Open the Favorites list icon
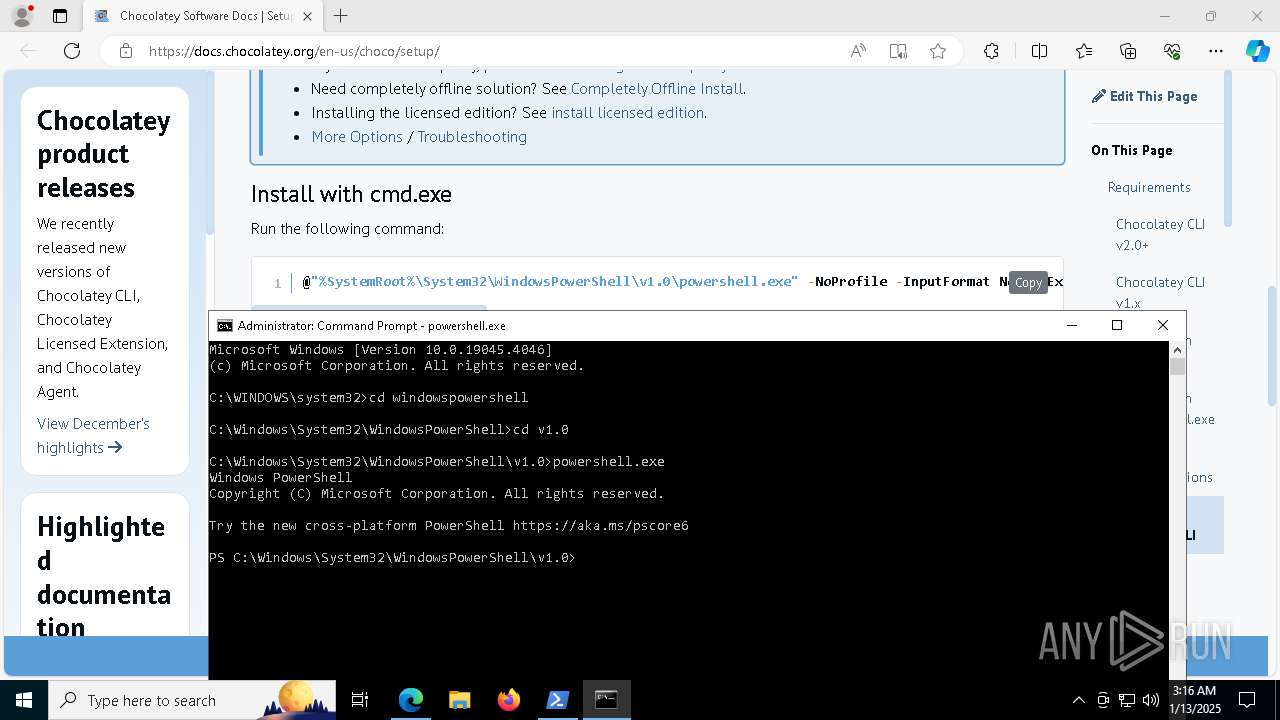1280x720 pixels. pos(1084,51)
